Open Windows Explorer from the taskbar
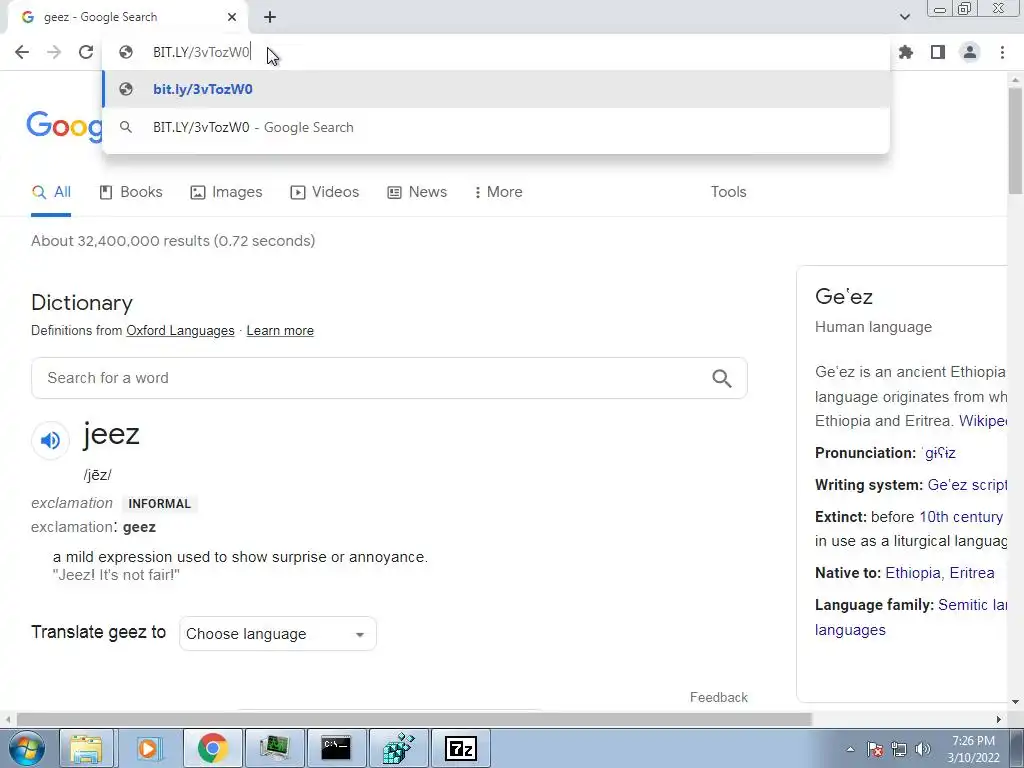 coord(86,748)
